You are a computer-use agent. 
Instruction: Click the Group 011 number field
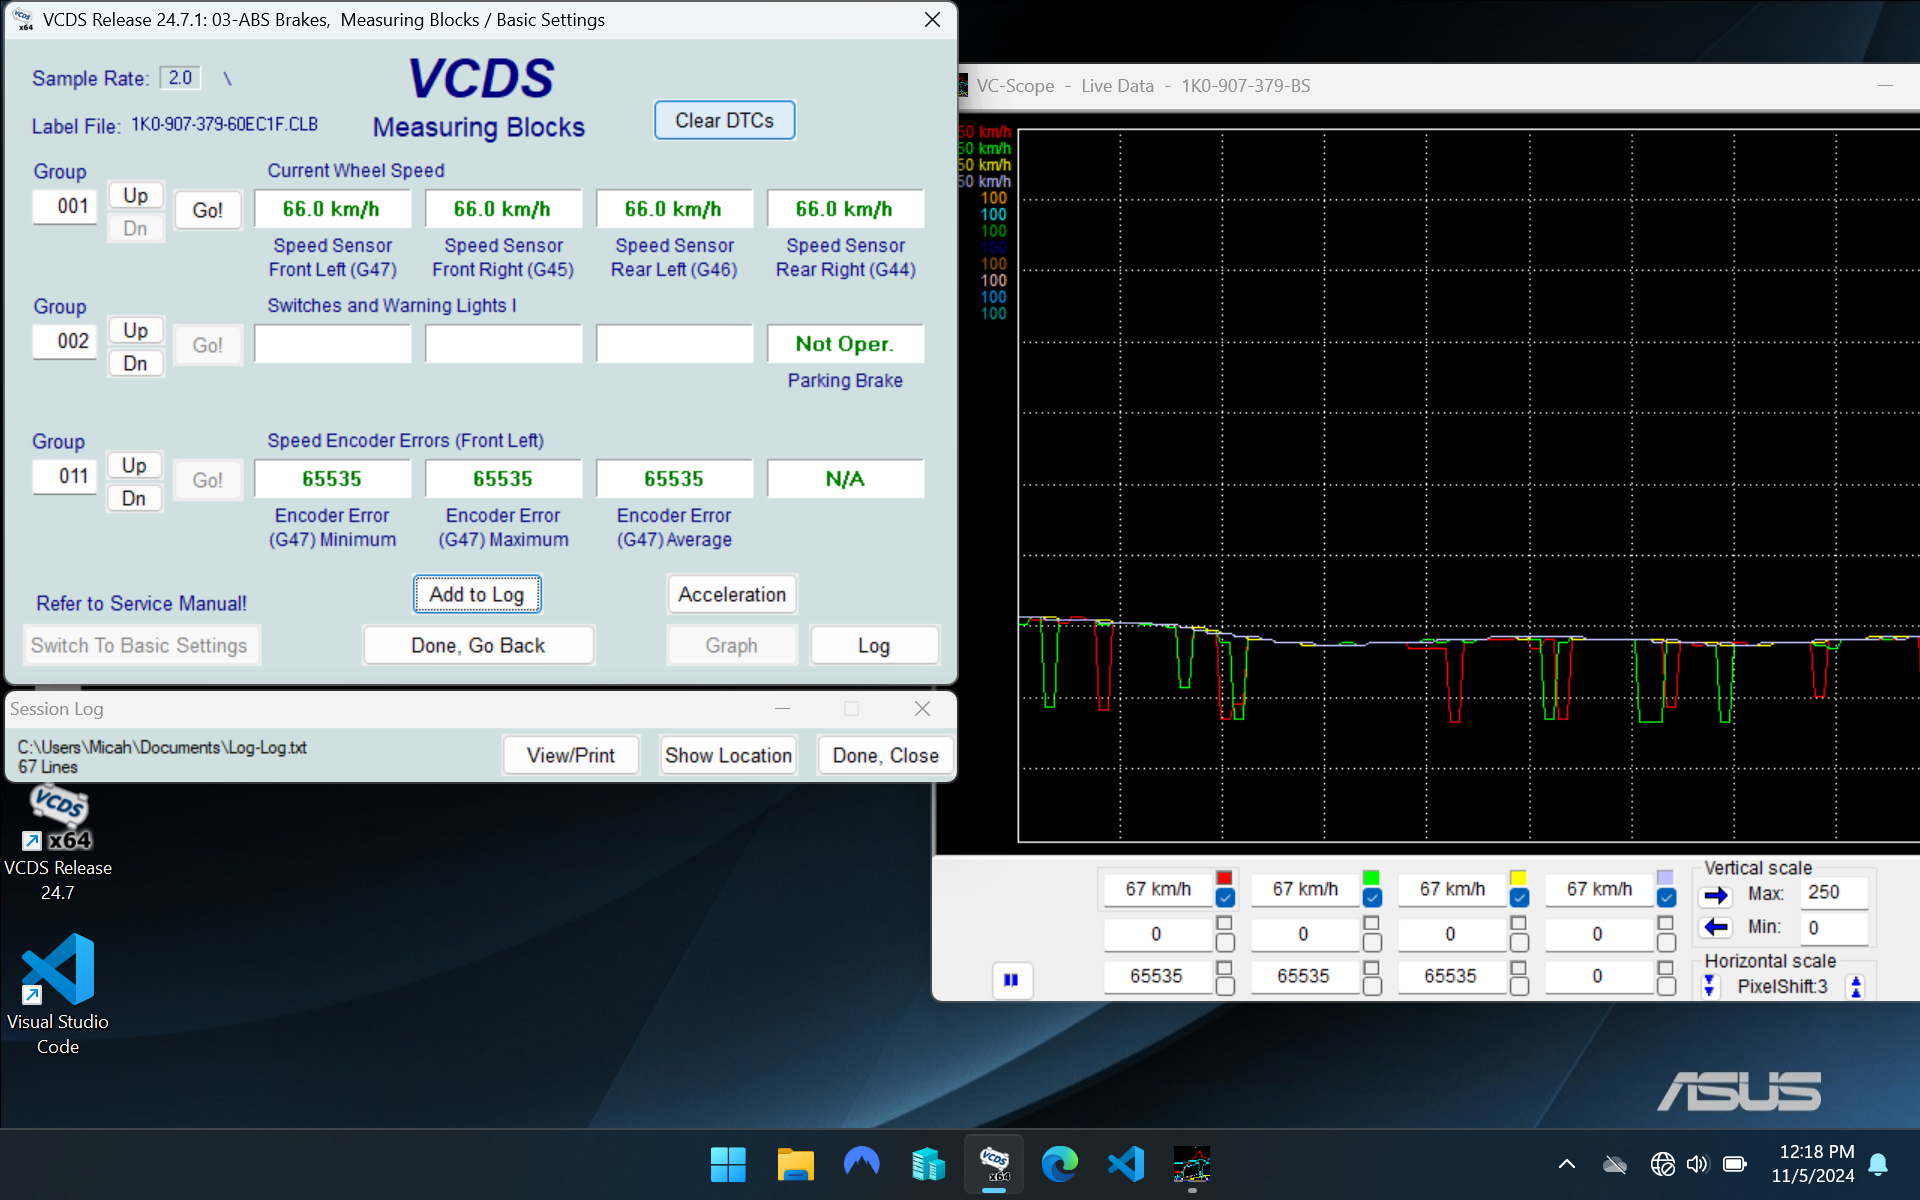click(65, 476)
